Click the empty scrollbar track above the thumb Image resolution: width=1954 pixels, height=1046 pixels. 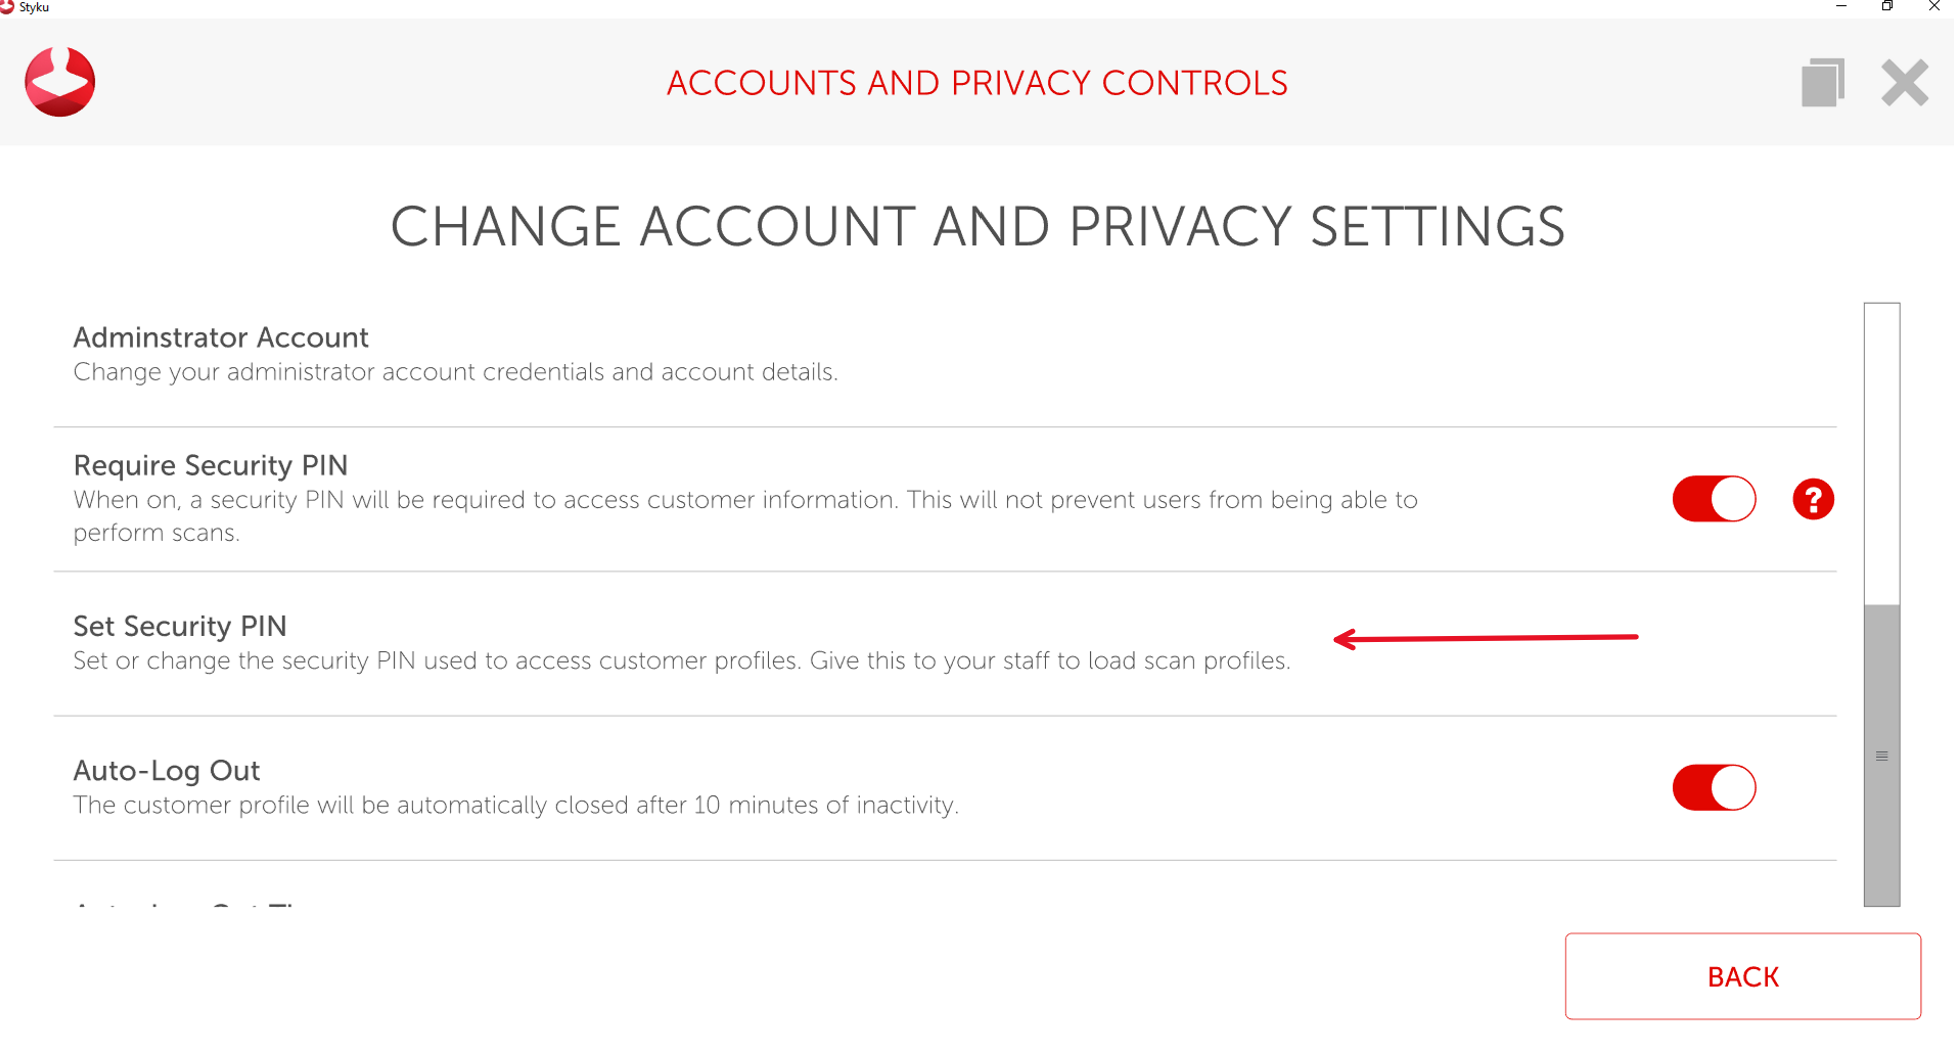pyautogui.click(x=1881, y=450)
